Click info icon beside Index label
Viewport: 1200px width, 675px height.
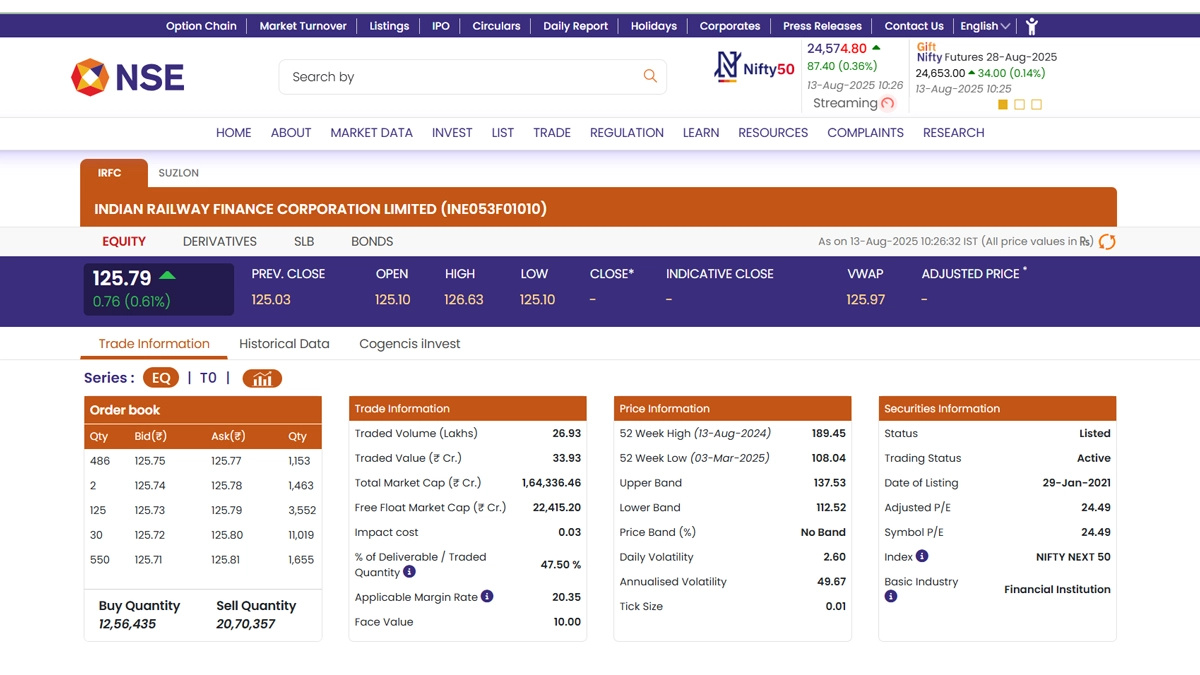click(x=922, y=556)
